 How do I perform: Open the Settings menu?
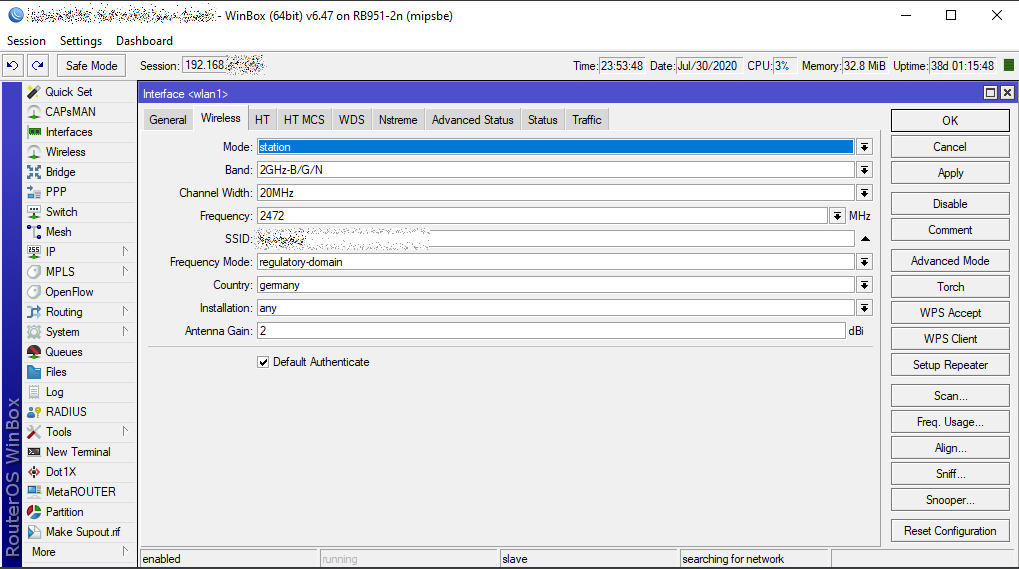click(81, 41)
